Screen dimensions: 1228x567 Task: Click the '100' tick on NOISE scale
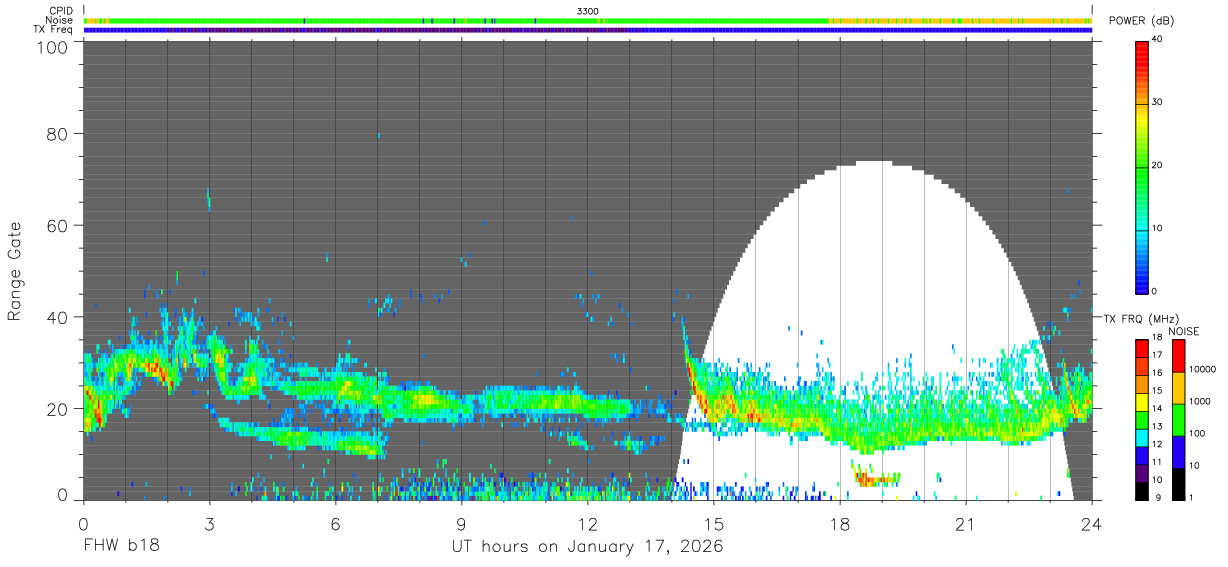click(x=1198, y=434)
